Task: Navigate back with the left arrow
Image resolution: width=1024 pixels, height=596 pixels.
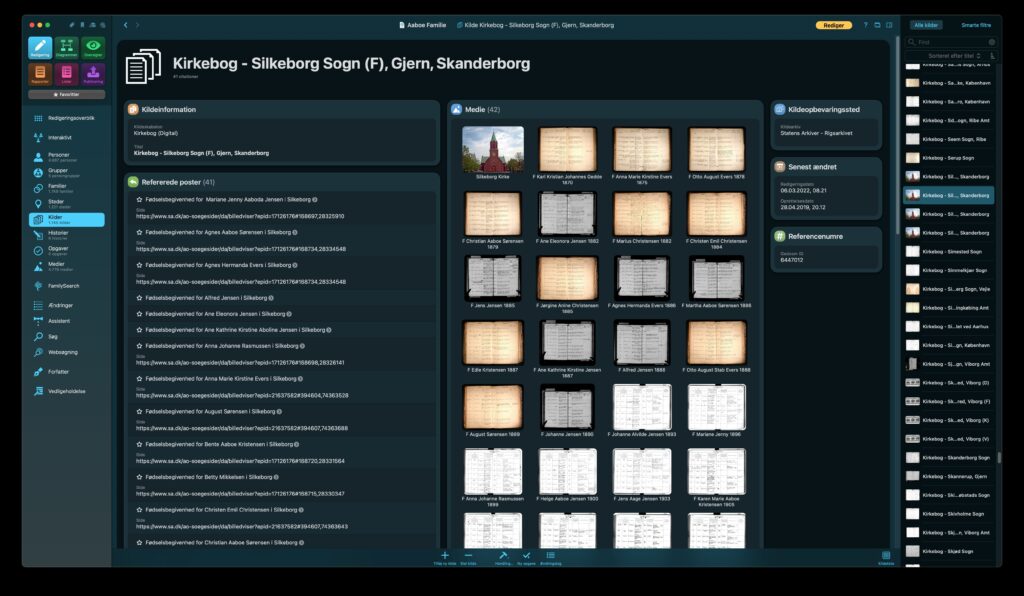Action: click(125, 25)
